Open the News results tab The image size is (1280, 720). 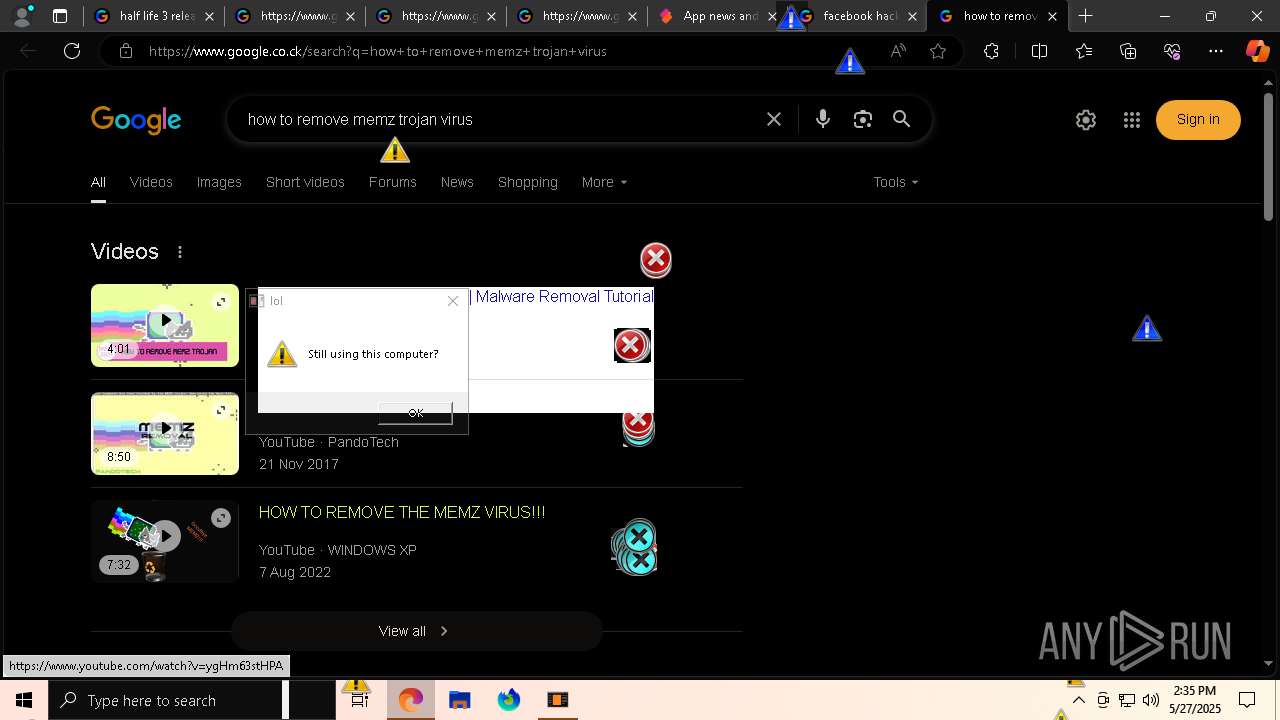click(x=457, y=182)
